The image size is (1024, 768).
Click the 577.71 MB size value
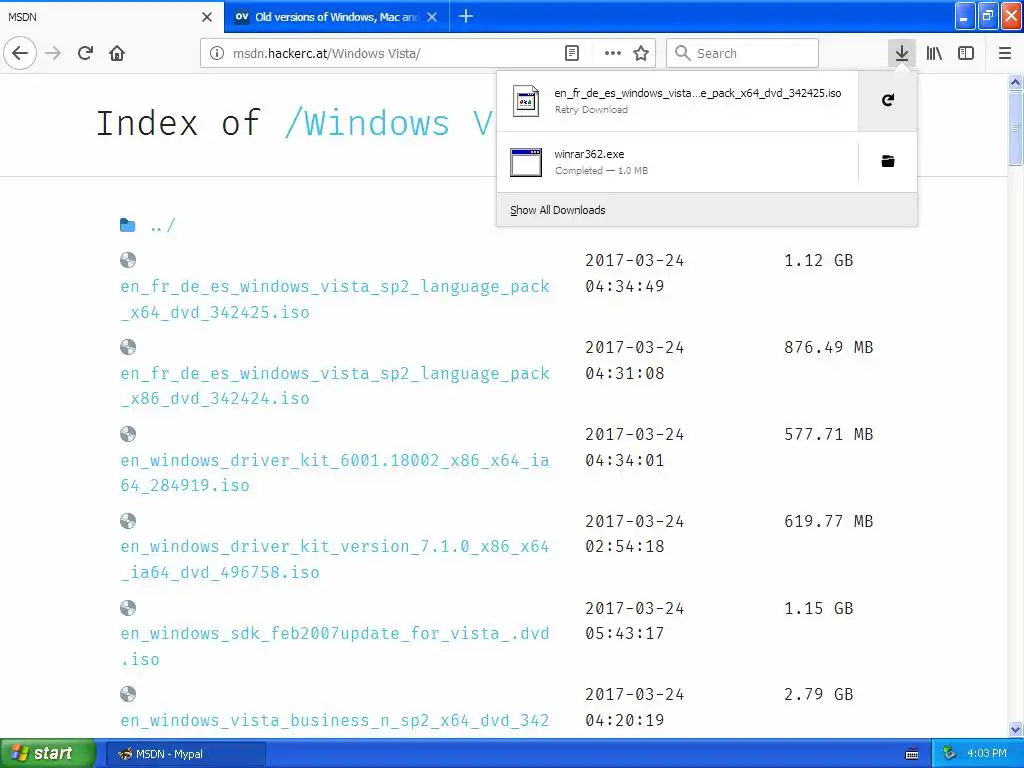tap(829, 434)
